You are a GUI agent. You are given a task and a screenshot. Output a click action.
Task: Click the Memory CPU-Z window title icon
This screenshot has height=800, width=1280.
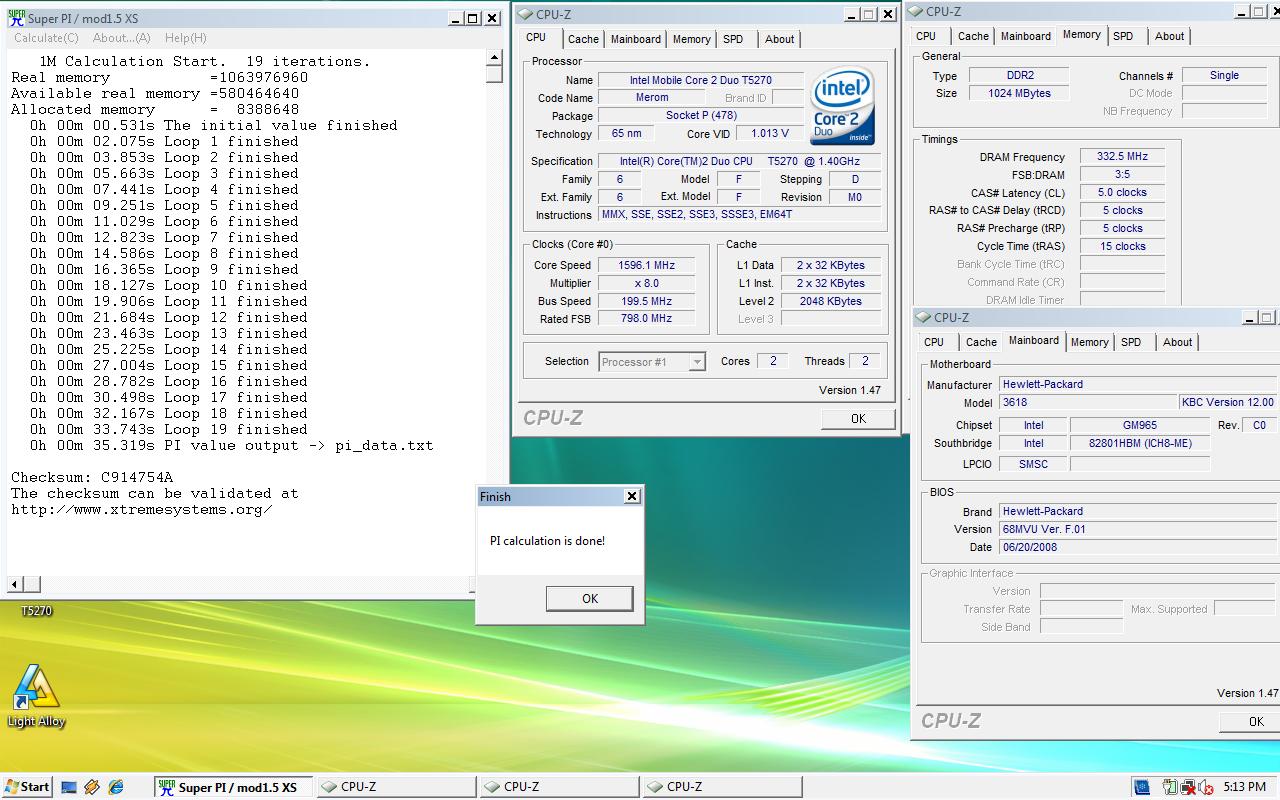[x=915, y=11]
